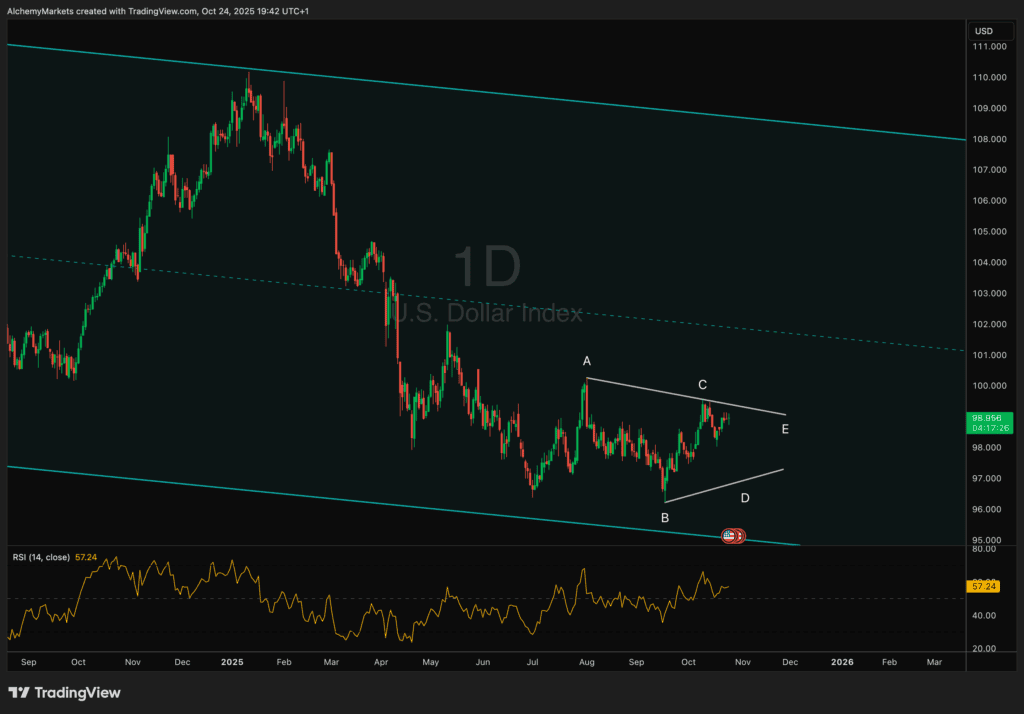Click the U.S. Dollar Index title text
Screen dimensions: 1024x714
(x=485, y=314)
